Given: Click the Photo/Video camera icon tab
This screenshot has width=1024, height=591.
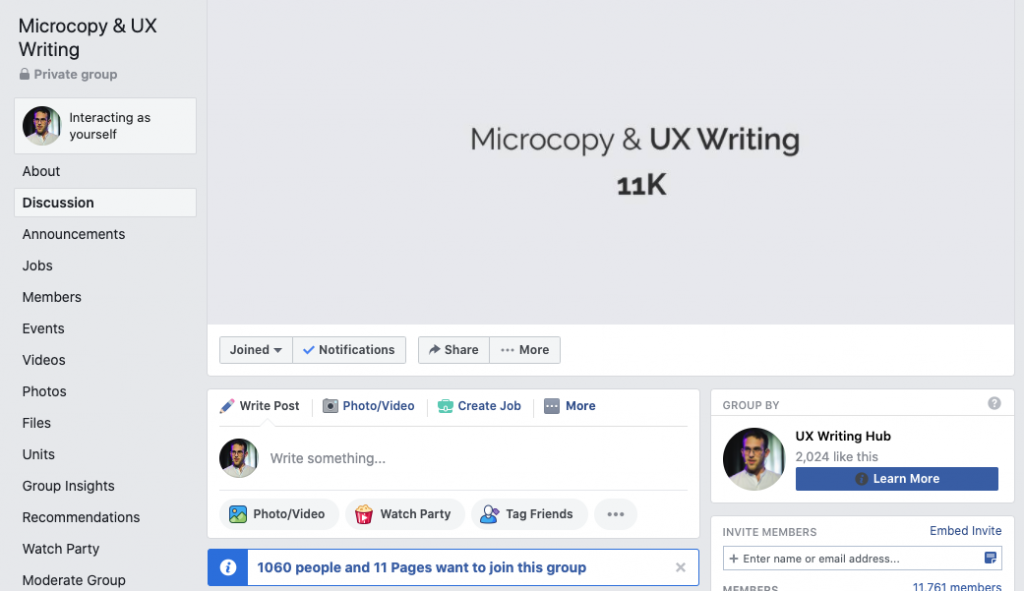Looking at the screenshot, I should [331, 406].
